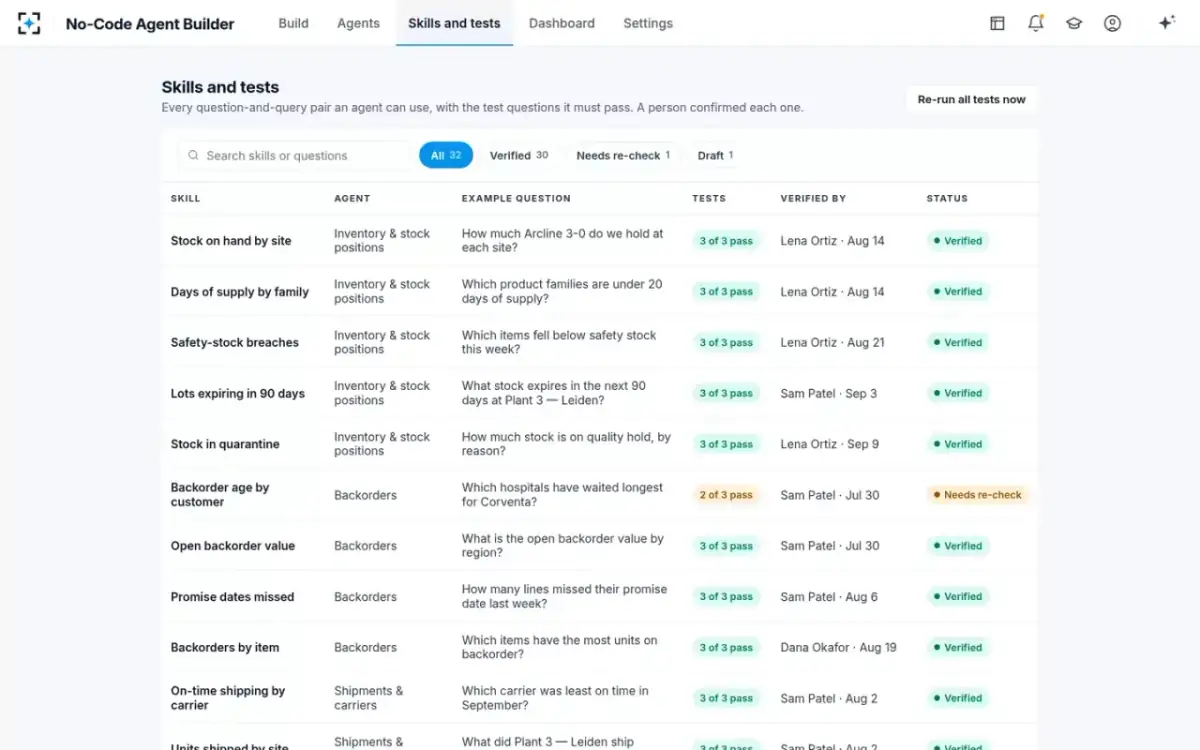Screen dimensions: 1200x750
Task: Click the Arcline 3-0 example question
Action: (x=562, y=241)
